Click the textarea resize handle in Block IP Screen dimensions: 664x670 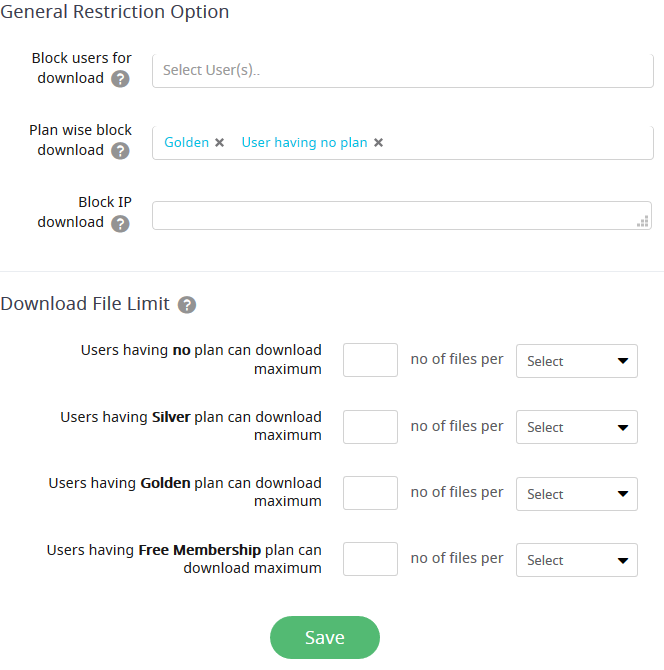(643, 221)
